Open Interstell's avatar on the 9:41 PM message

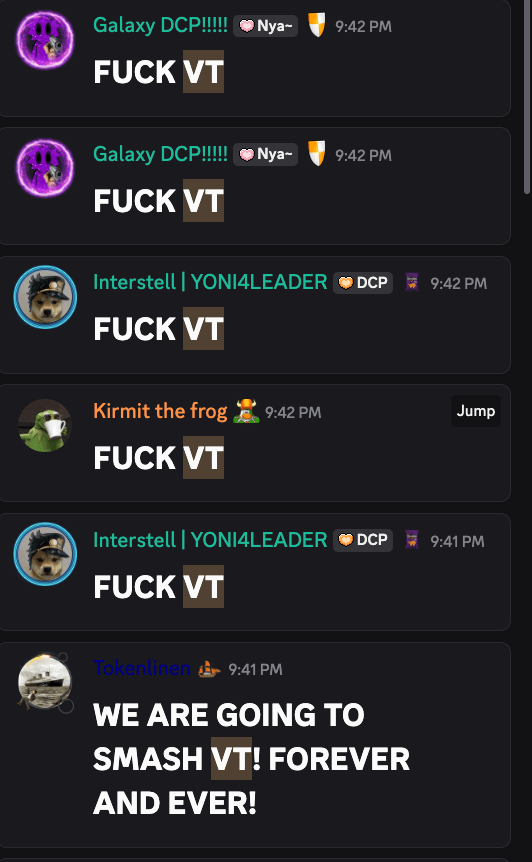(x=45, y=554)
